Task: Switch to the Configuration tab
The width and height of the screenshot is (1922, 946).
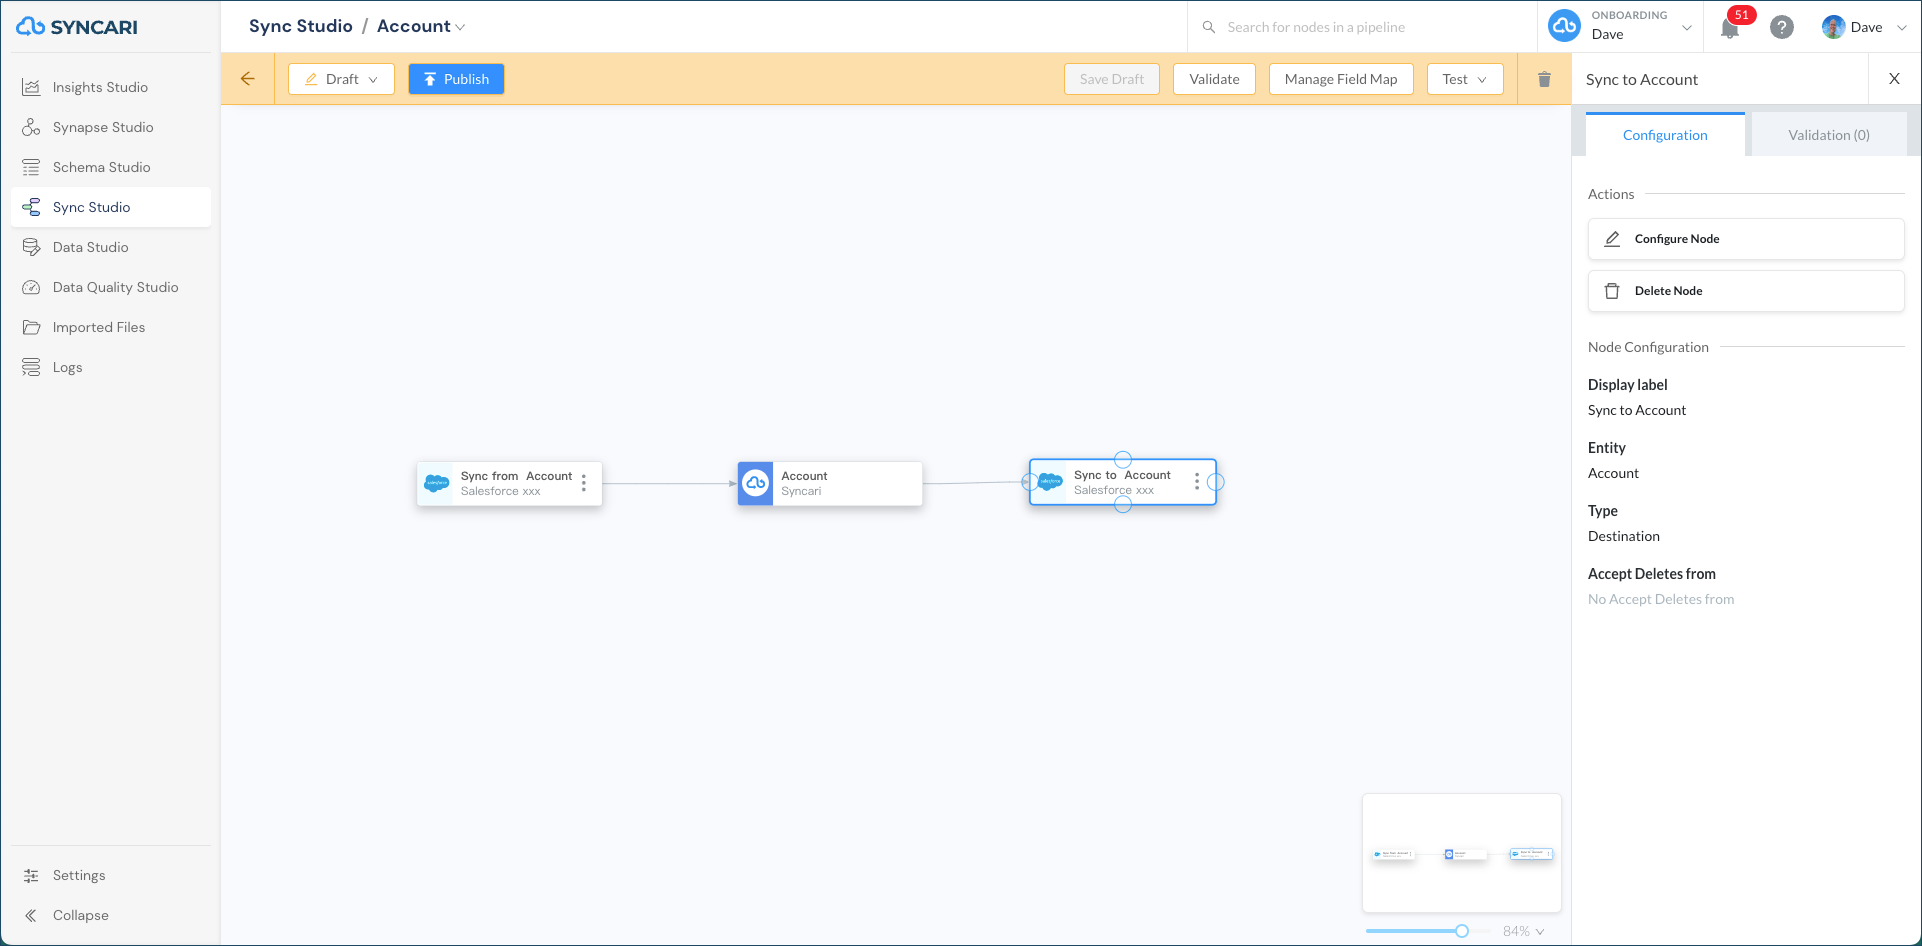Action: [1665, 135]
